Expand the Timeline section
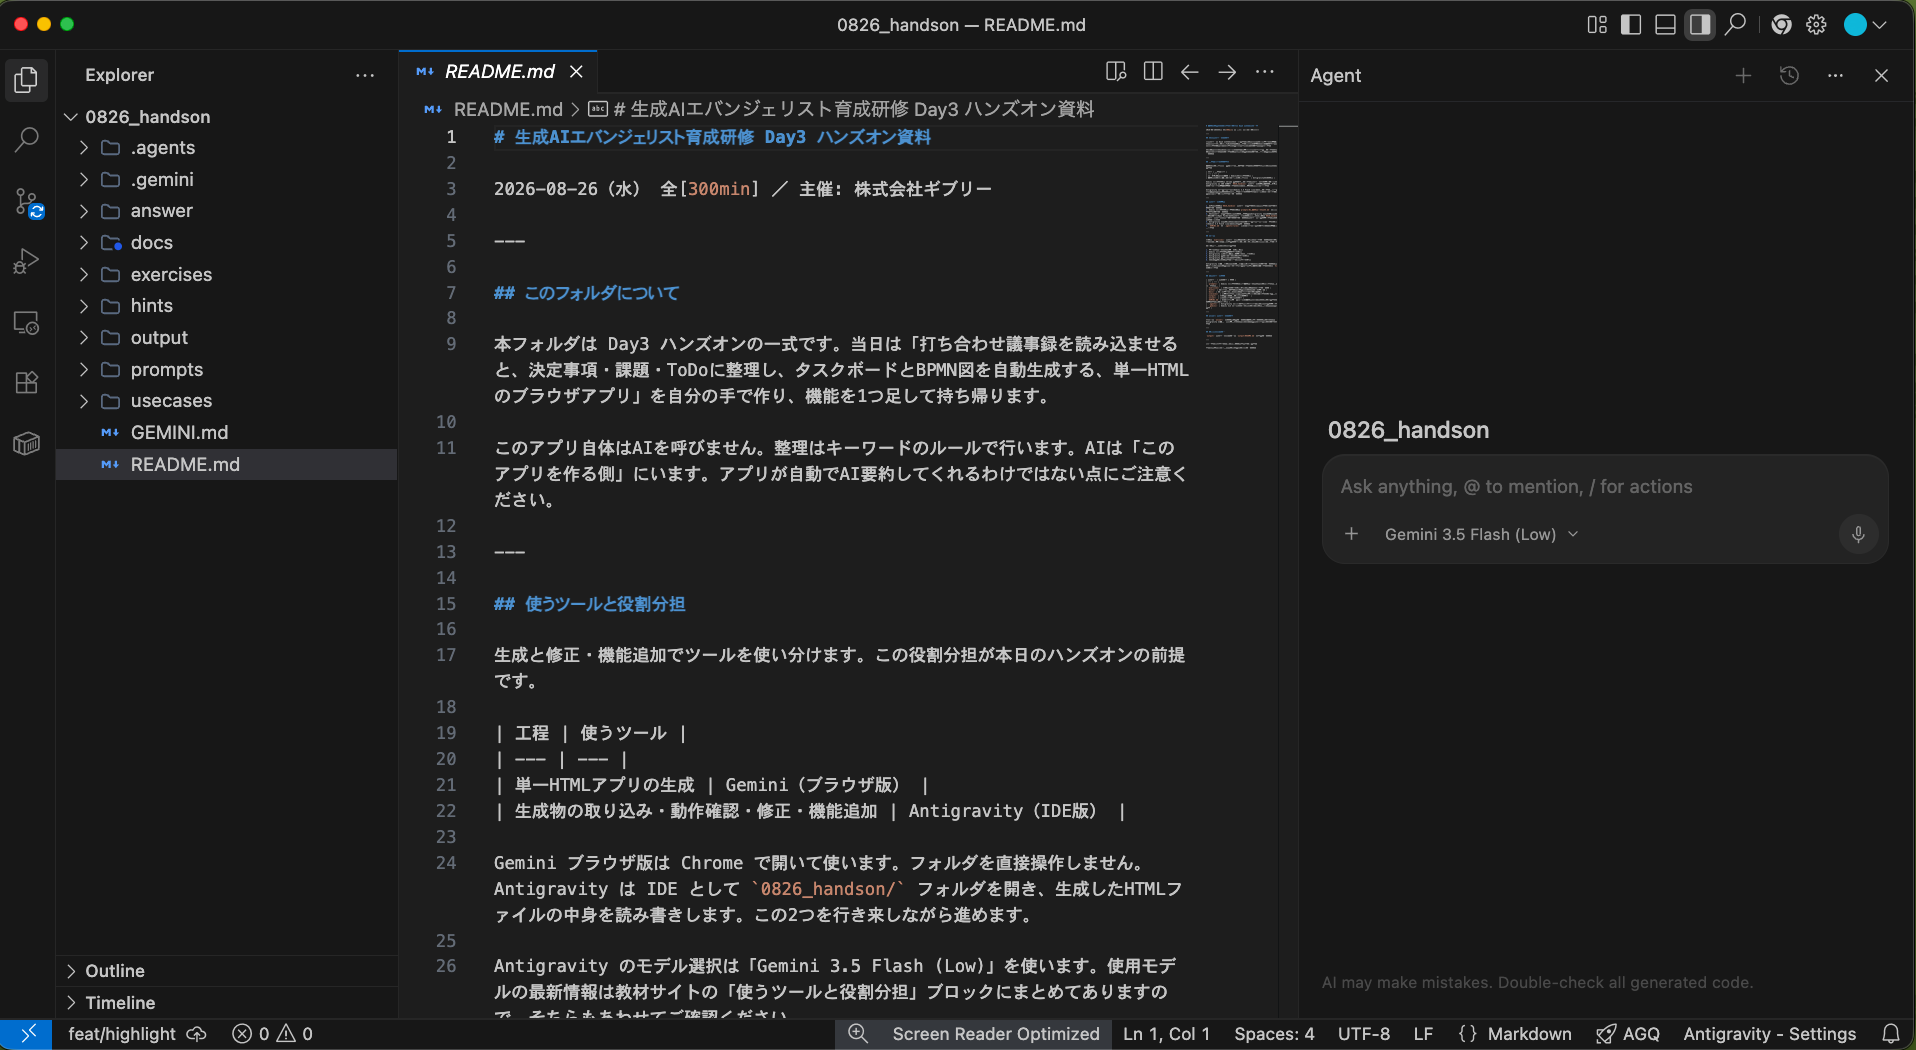Screen dimensions: 1916x1050 click(x=226, y=1003)
